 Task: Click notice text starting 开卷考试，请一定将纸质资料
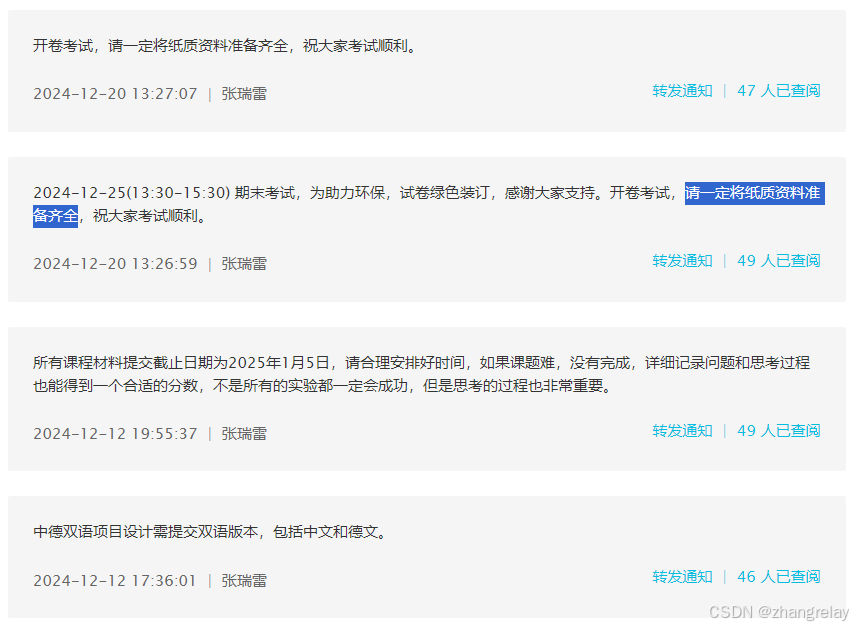(226, 46)
